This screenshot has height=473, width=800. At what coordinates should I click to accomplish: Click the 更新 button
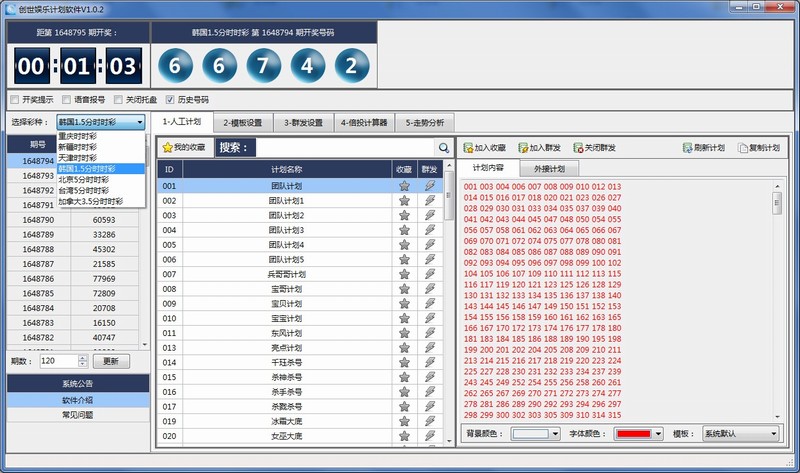click(x=110, y=361)
